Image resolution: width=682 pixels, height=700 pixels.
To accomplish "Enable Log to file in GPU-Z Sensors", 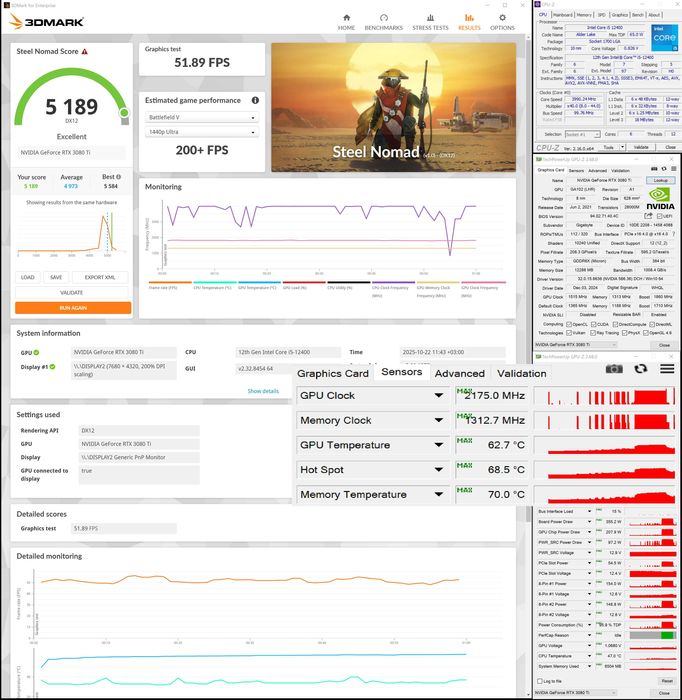I will click(541, 681).
